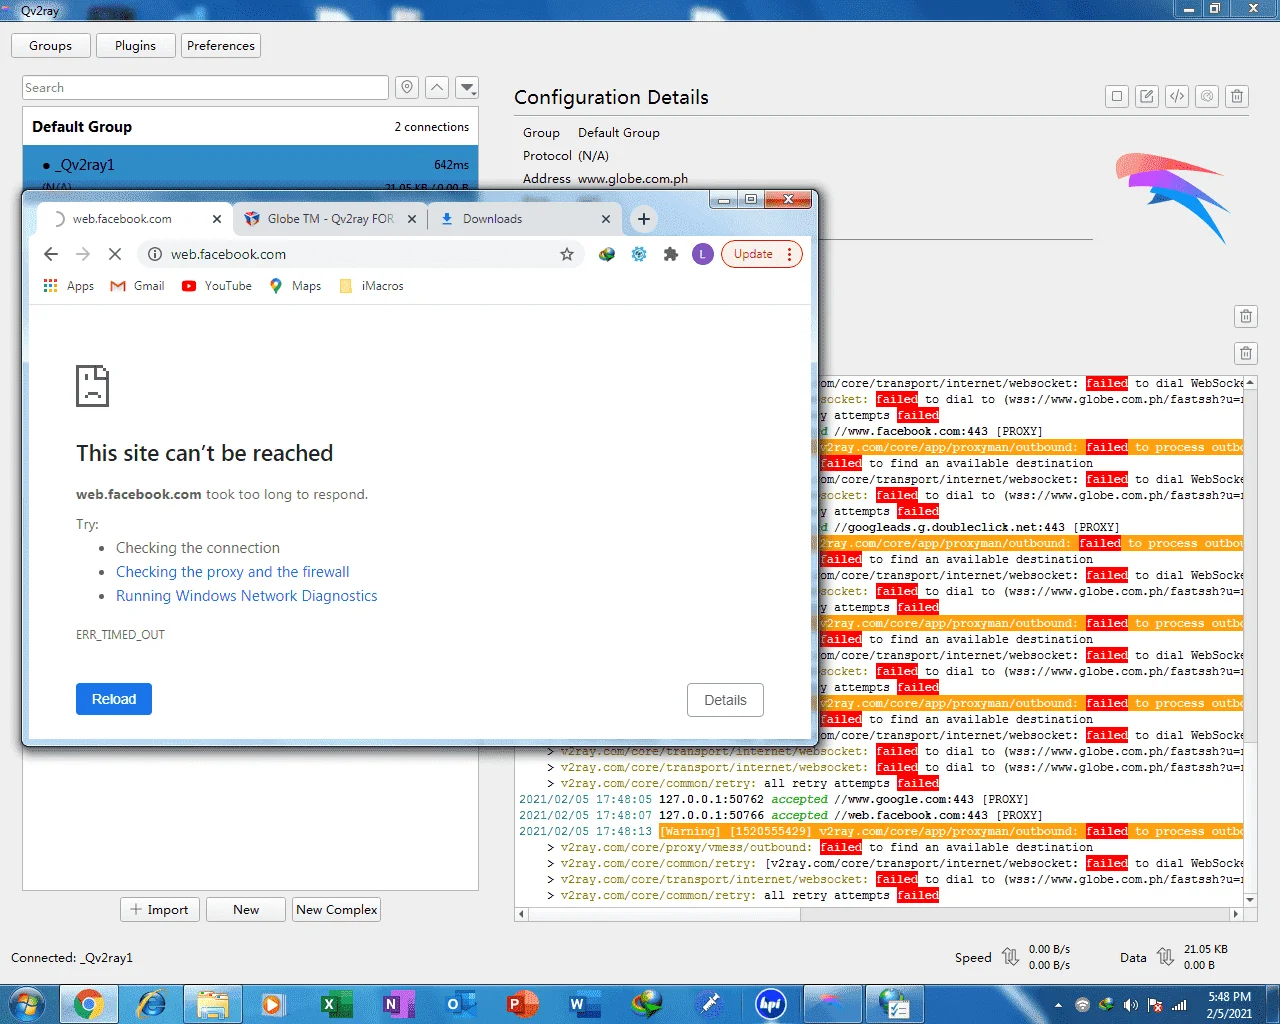Open the YouTube bookmark
The image size is (1280, 1024).
pyautogui.click(x=216, y=286)
